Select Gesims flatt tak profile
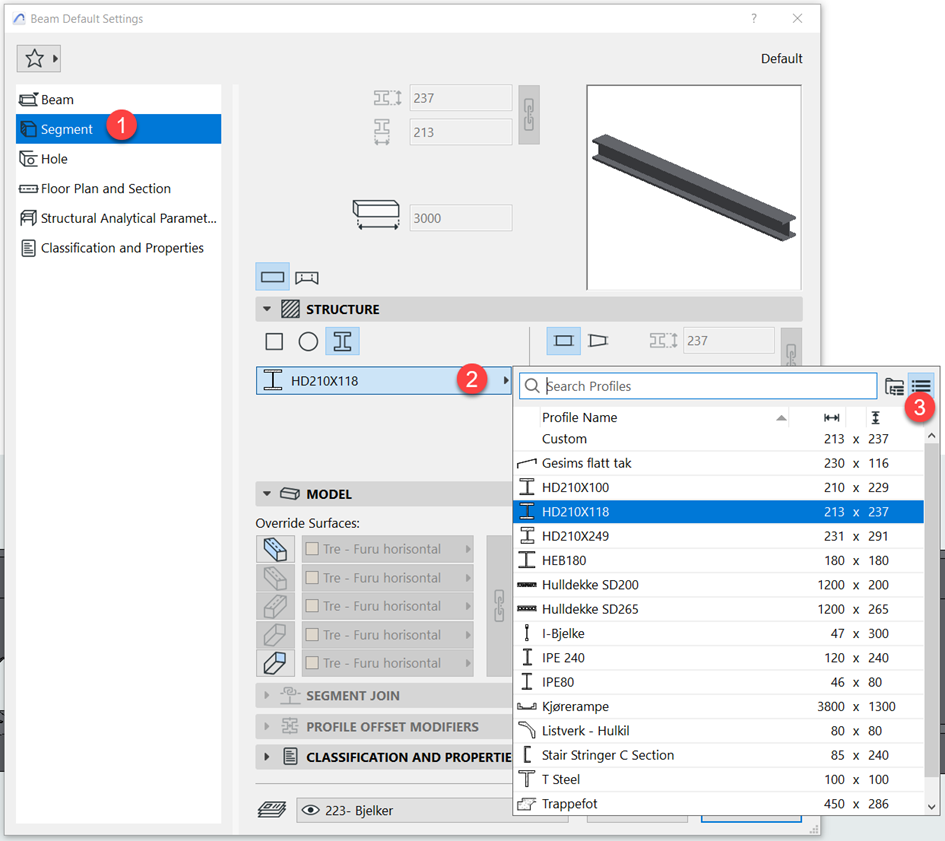The height and width of the screenshot is (841, 945). point(718,463)
